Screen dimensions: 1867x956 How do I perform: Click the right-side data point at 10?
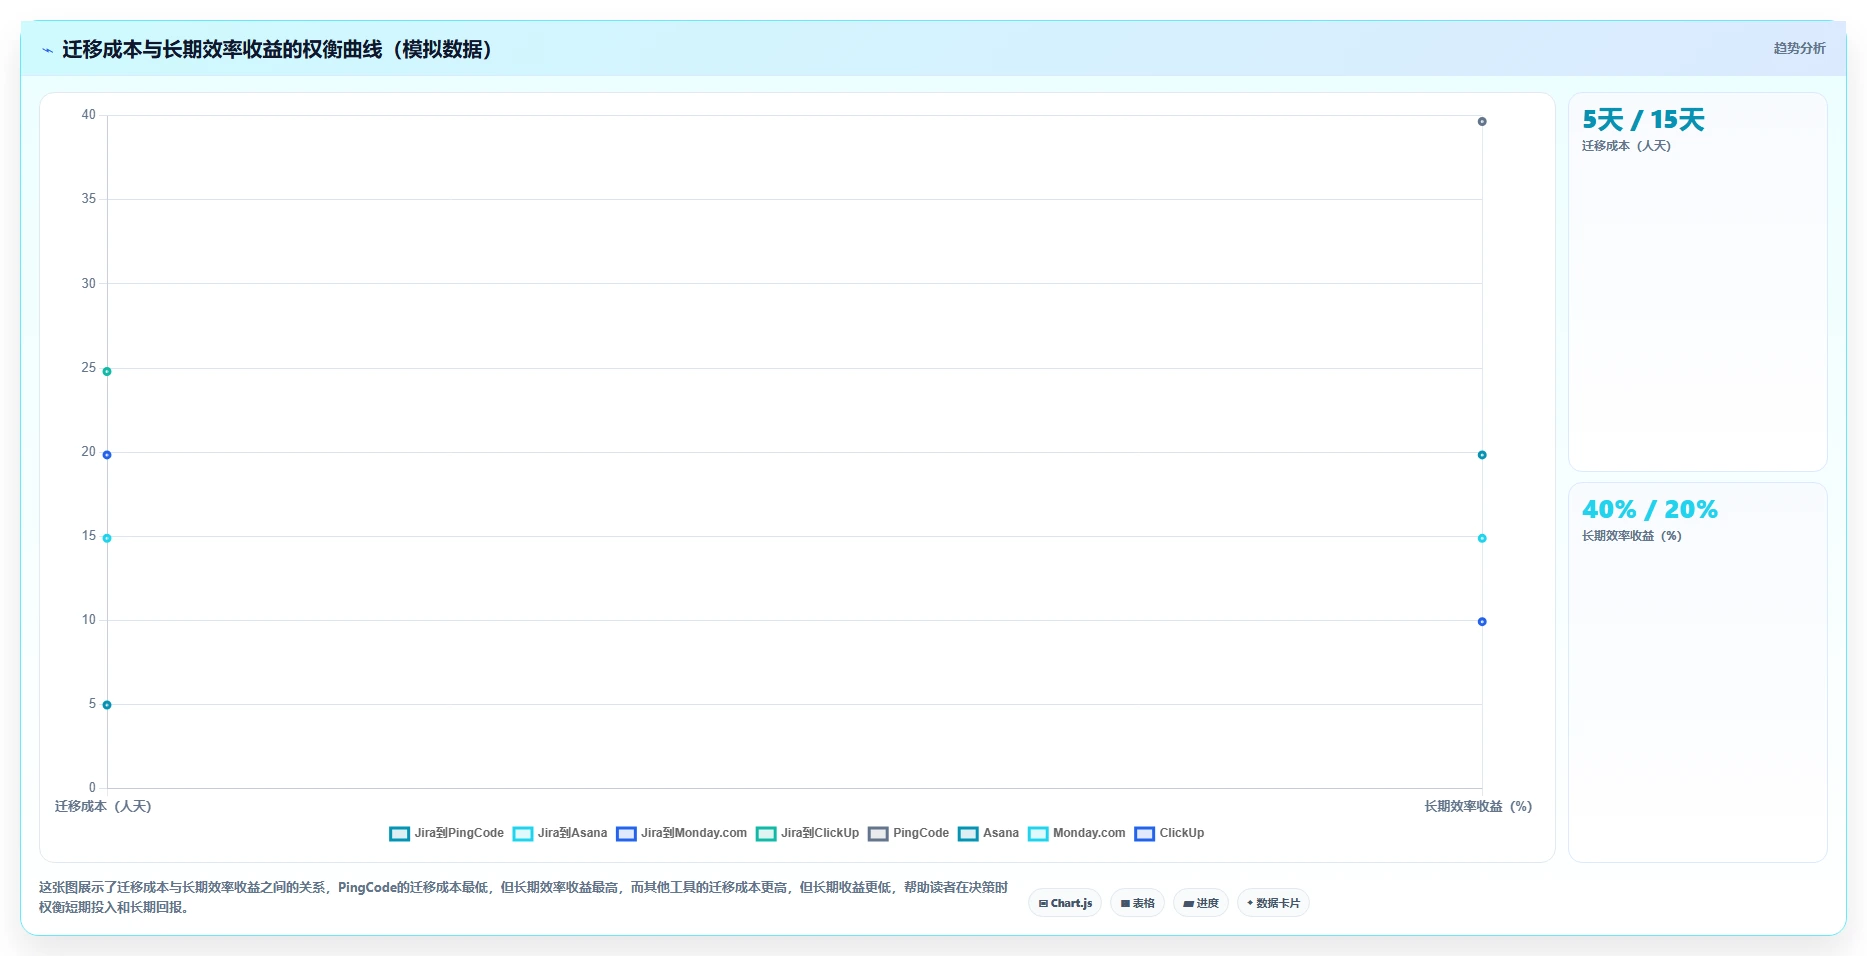click(1482, 622)
